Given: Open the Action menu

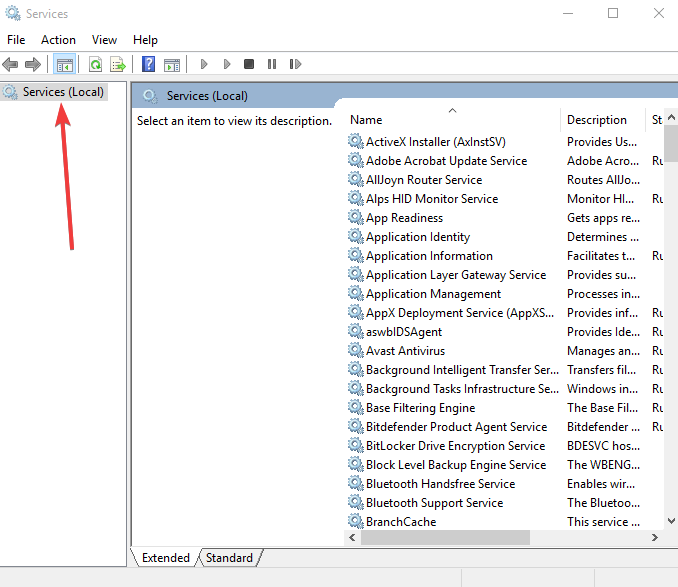Looking at the screenshot, I should (58, 40).
